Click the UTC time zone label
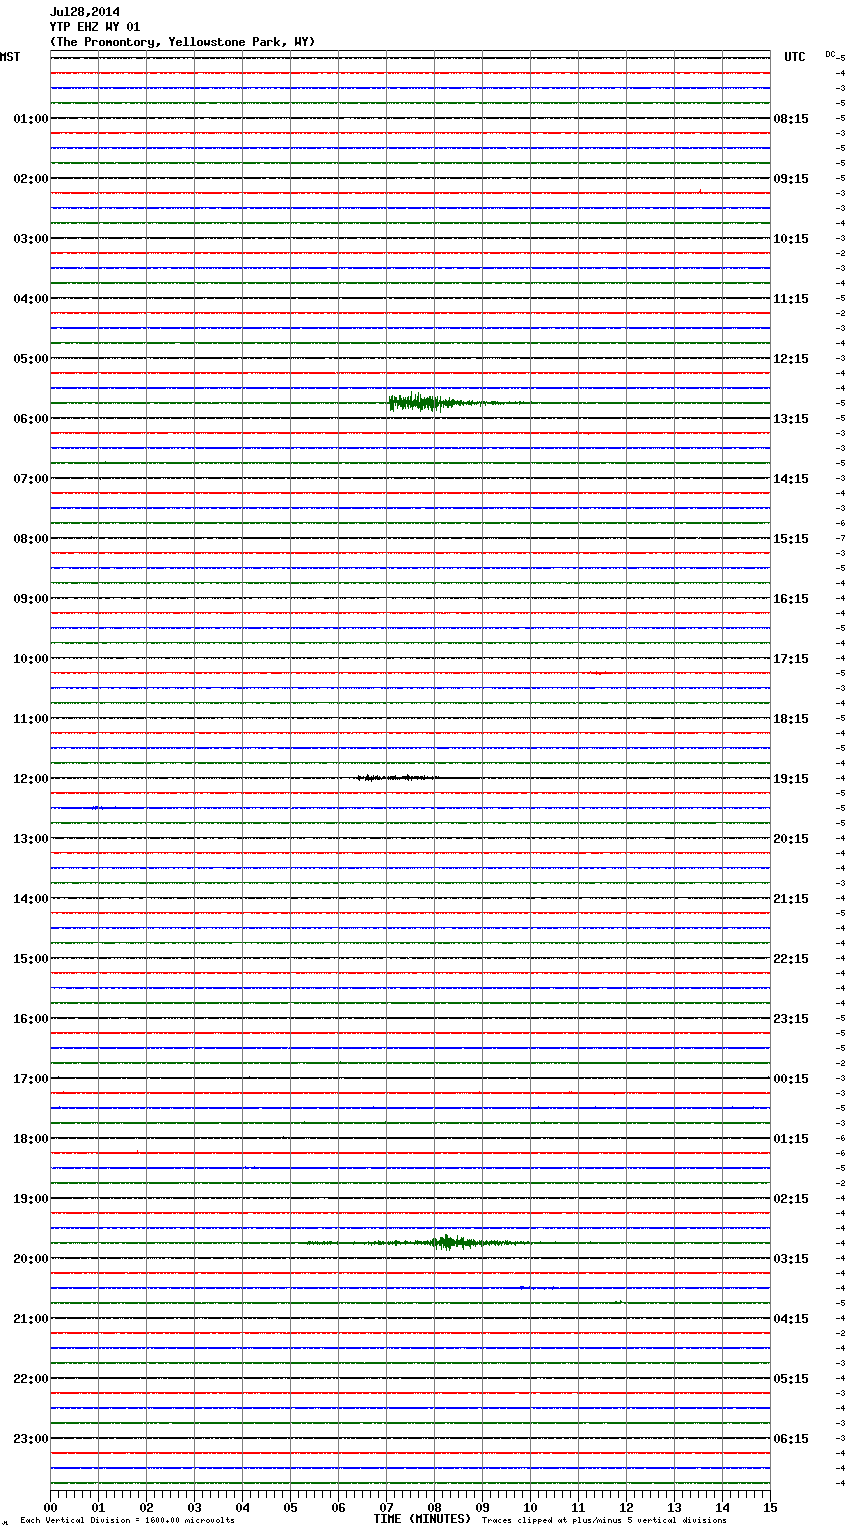850x1534 pixels. pos(795,57)
